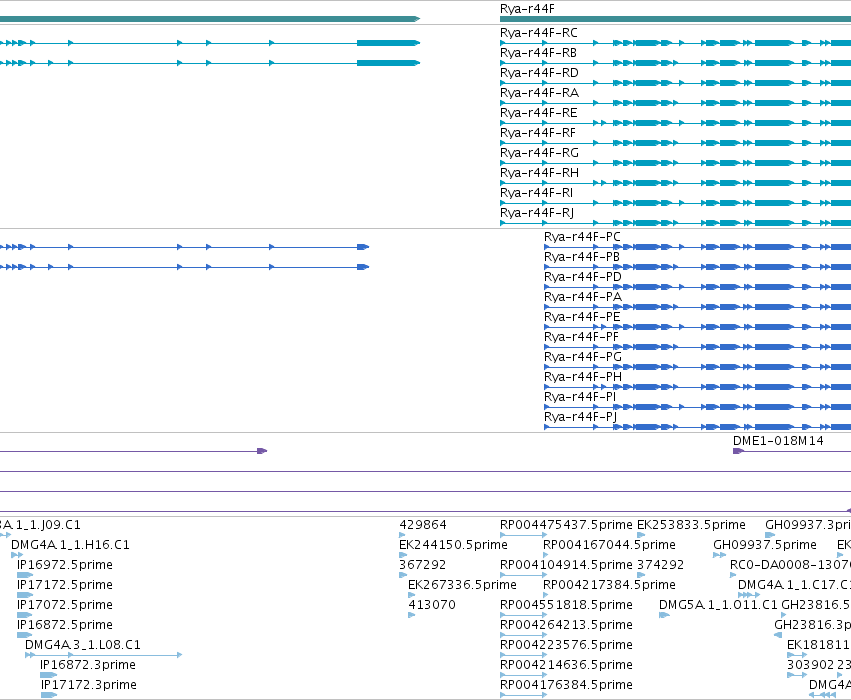
Task: Select the EK253833.5prime EST label
Action: 691,525
